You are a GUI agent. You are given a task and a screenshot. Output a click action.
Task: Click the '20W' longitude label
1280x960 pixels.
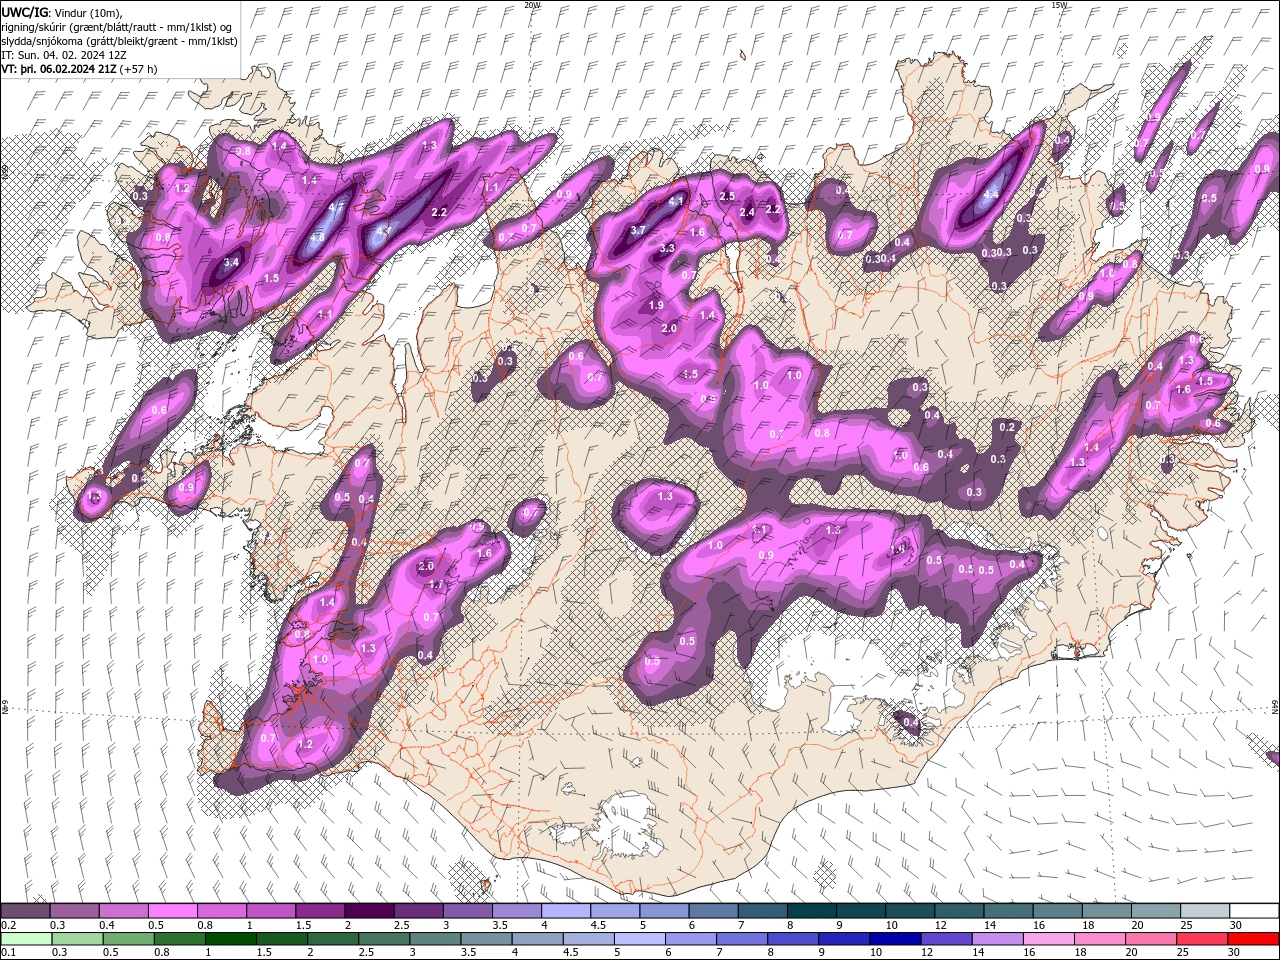[532, 5]
